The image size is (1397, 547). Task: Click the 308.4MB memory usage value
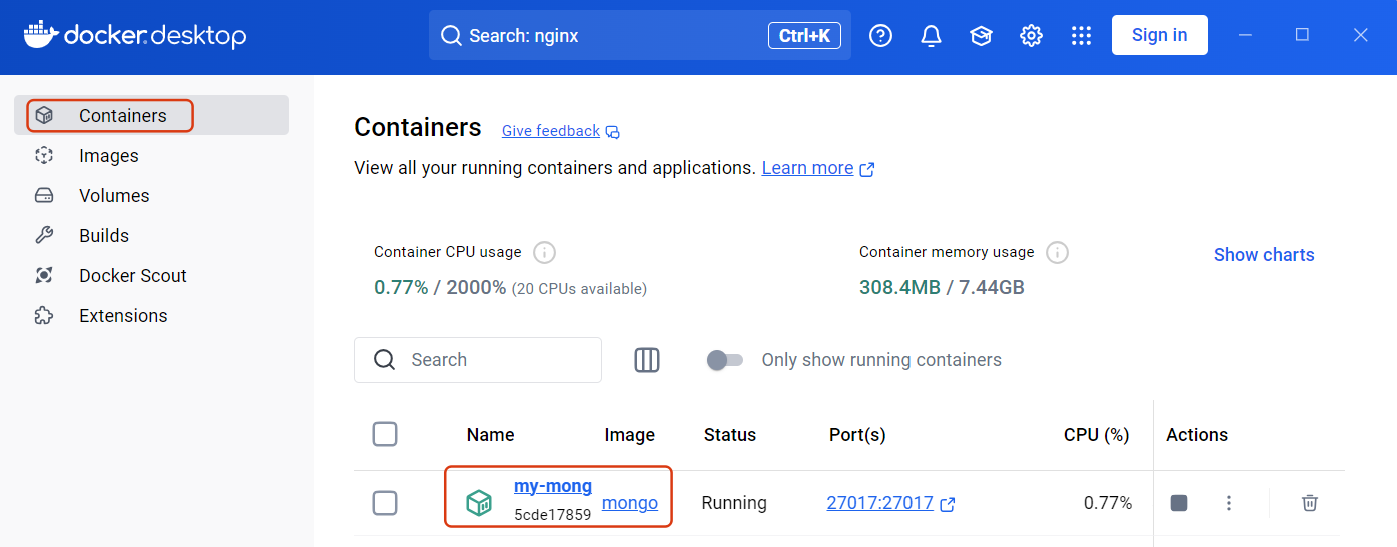coord(900,288)
